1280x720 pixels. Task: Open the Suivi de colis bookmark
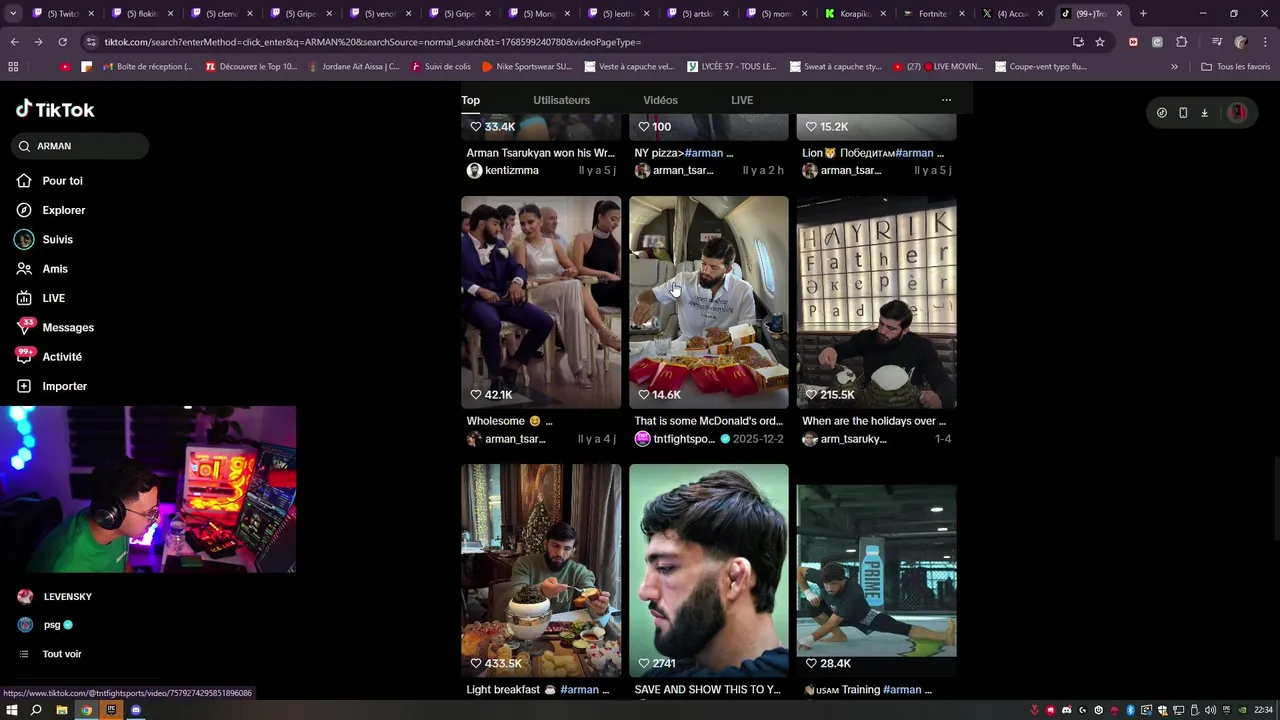[x=440, y=66]
